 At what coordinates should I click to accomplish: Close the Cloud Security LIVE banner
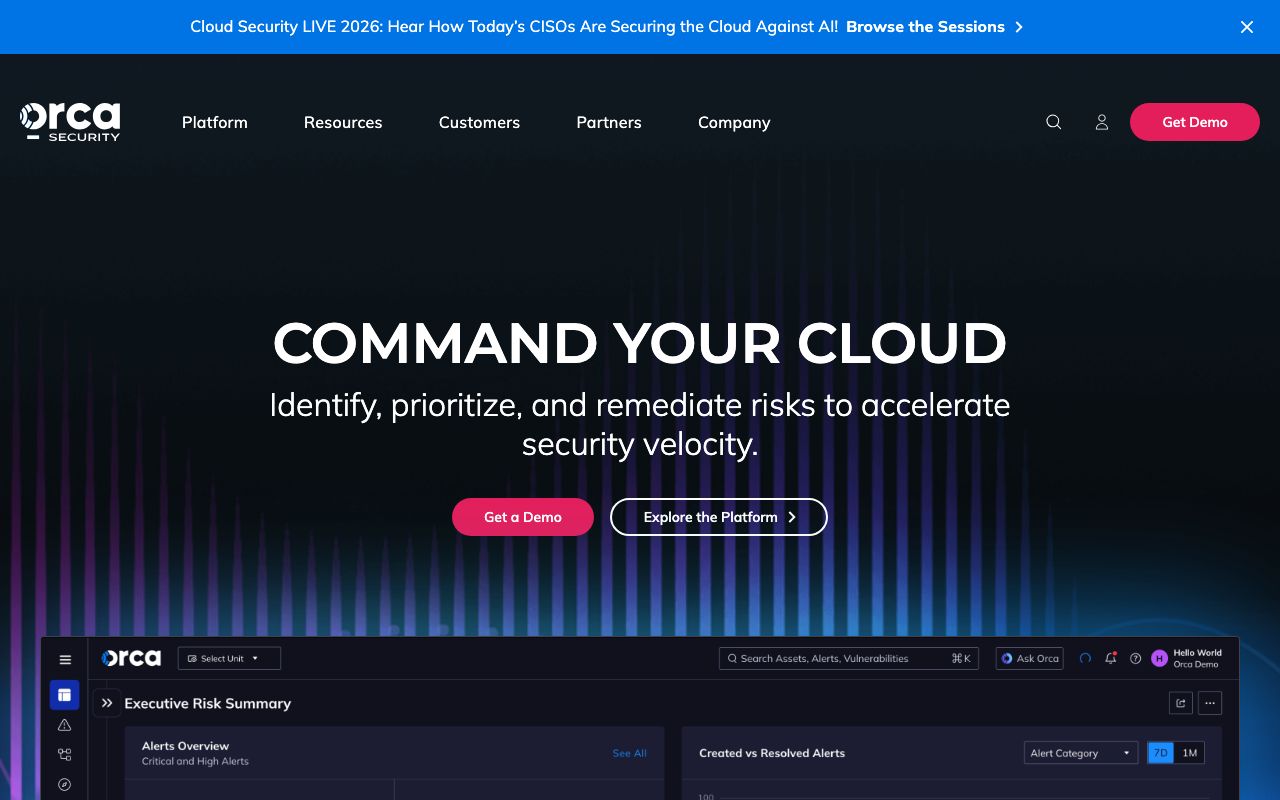(1246, 27)
